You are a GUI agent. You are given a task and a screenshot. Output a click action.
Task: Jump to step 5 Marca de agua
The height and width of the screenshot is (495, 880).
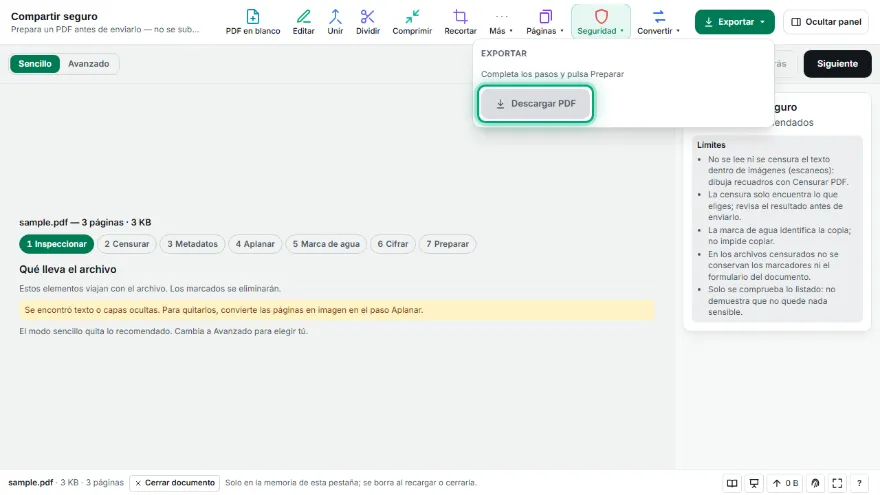(x=326, y=244)
